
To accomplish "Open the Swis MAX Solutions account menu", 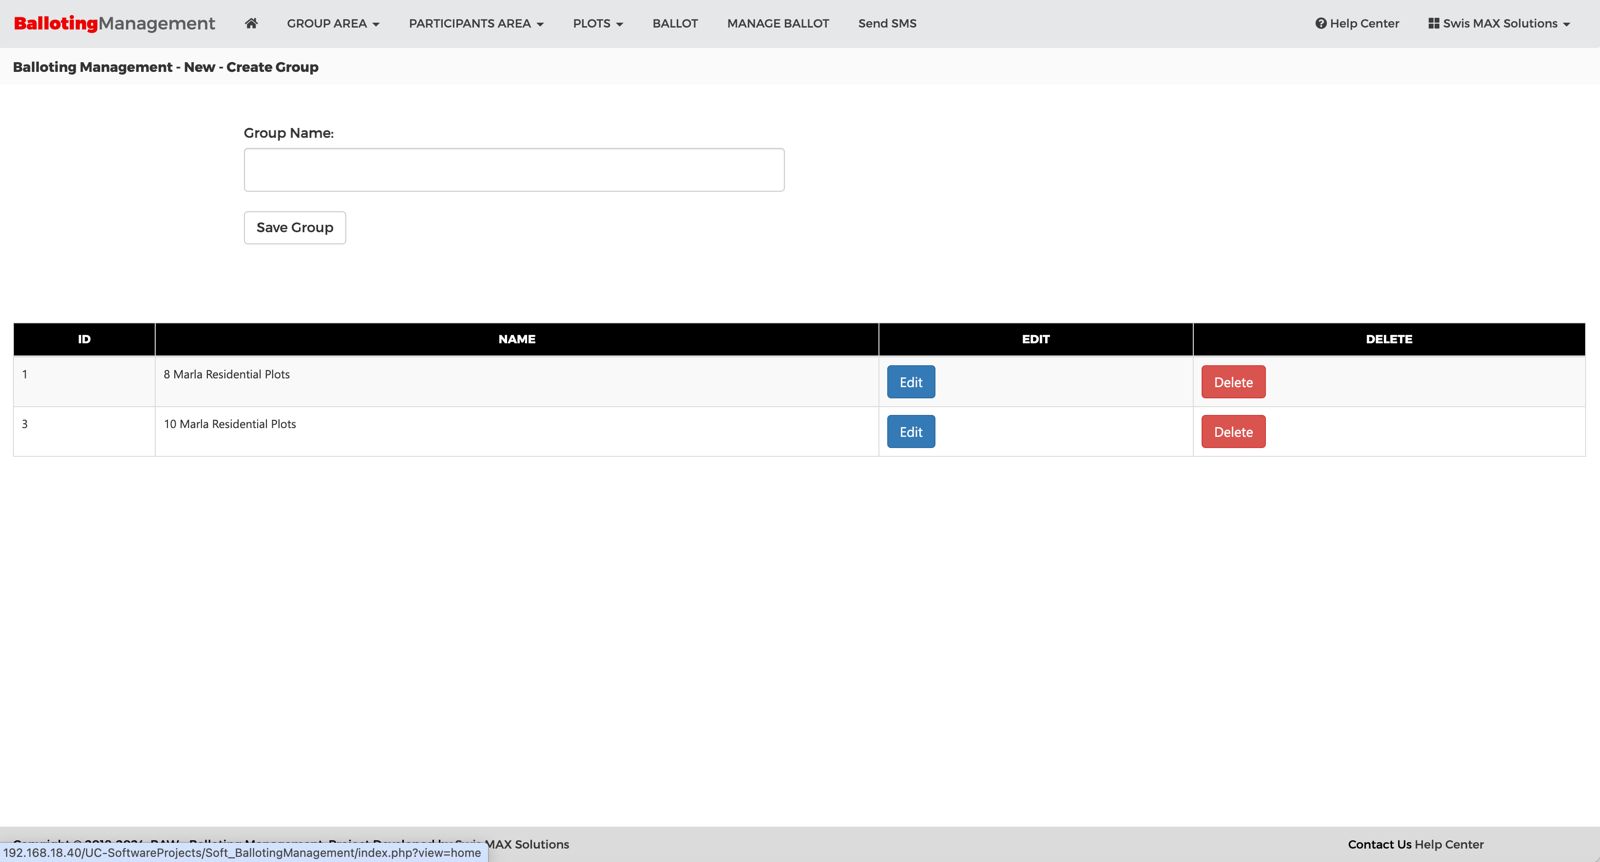I will [1499, 23].
